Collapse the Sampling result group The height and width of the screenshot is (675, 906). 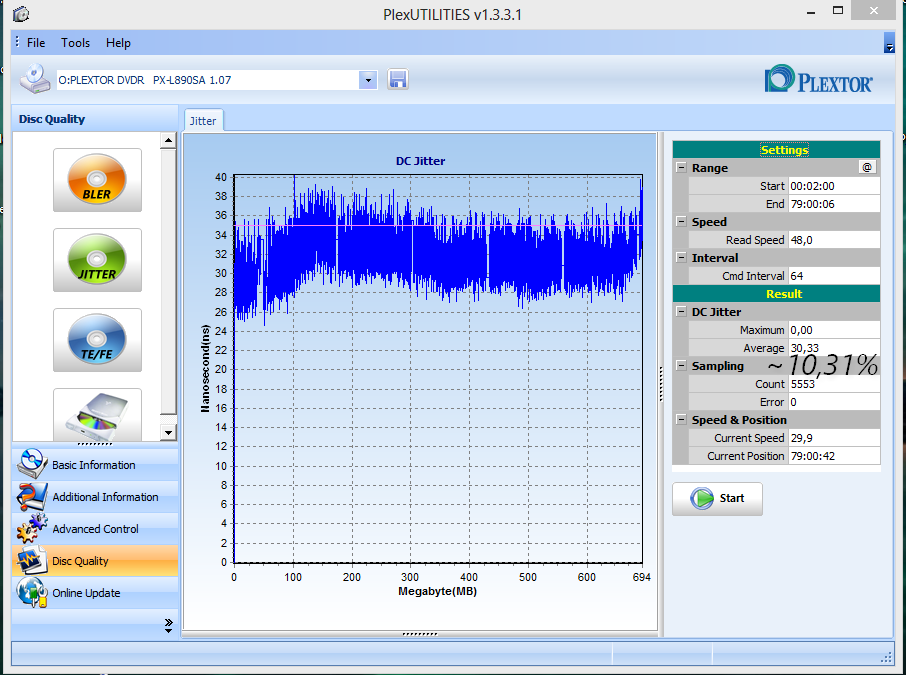click(681, 365)
